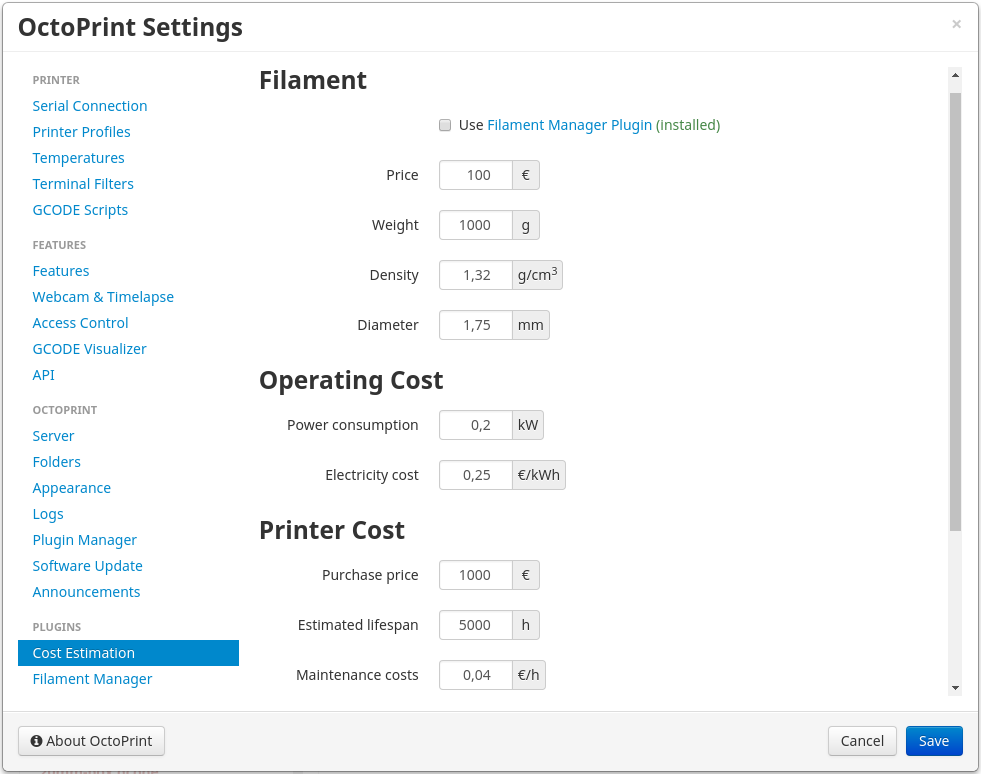The width and height of the screenshot is (981, 774).
Task: Open Webcam & Timelapse settings
Action: coord(103,297)
